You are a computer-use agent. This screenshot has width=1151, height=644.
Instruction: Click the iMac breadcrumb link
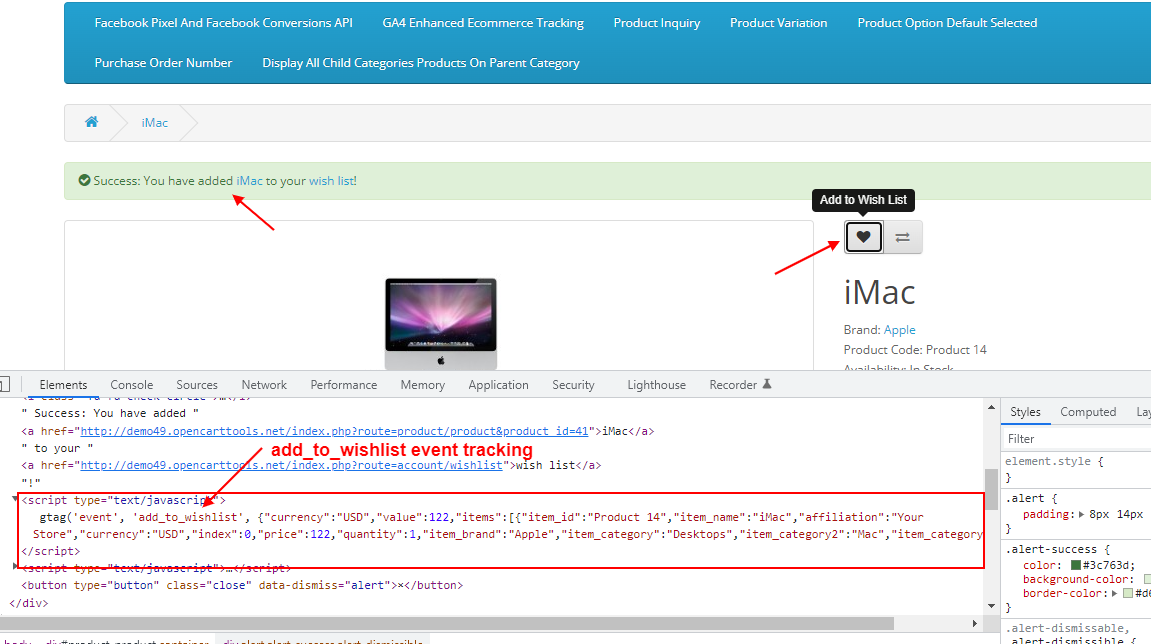[155, 123]
